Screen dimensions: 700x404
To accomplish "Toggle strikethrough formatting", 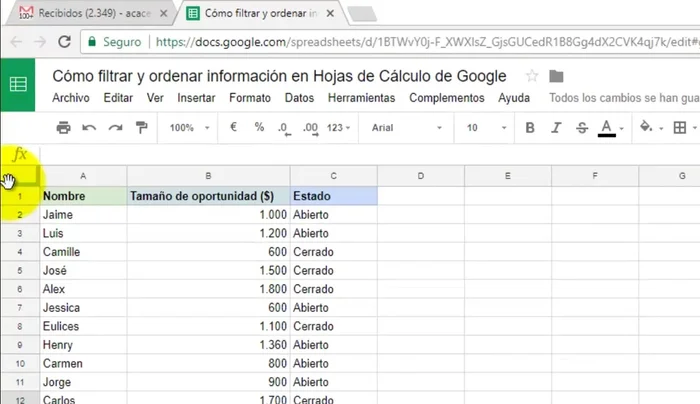I will click(582, 128).
